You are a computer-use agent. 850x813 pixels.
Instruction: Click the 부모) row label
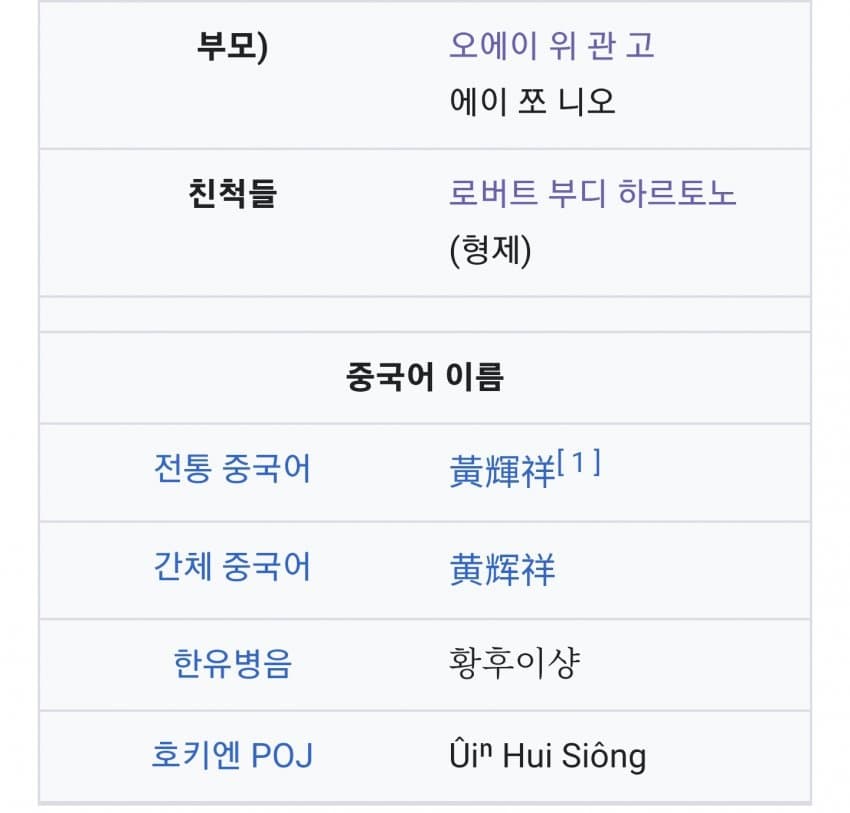click(232, 47)
